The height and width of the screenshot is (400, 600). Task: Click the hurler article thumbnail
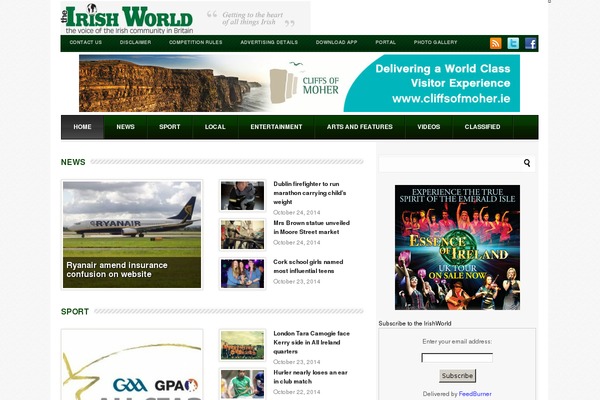[242, 384]
